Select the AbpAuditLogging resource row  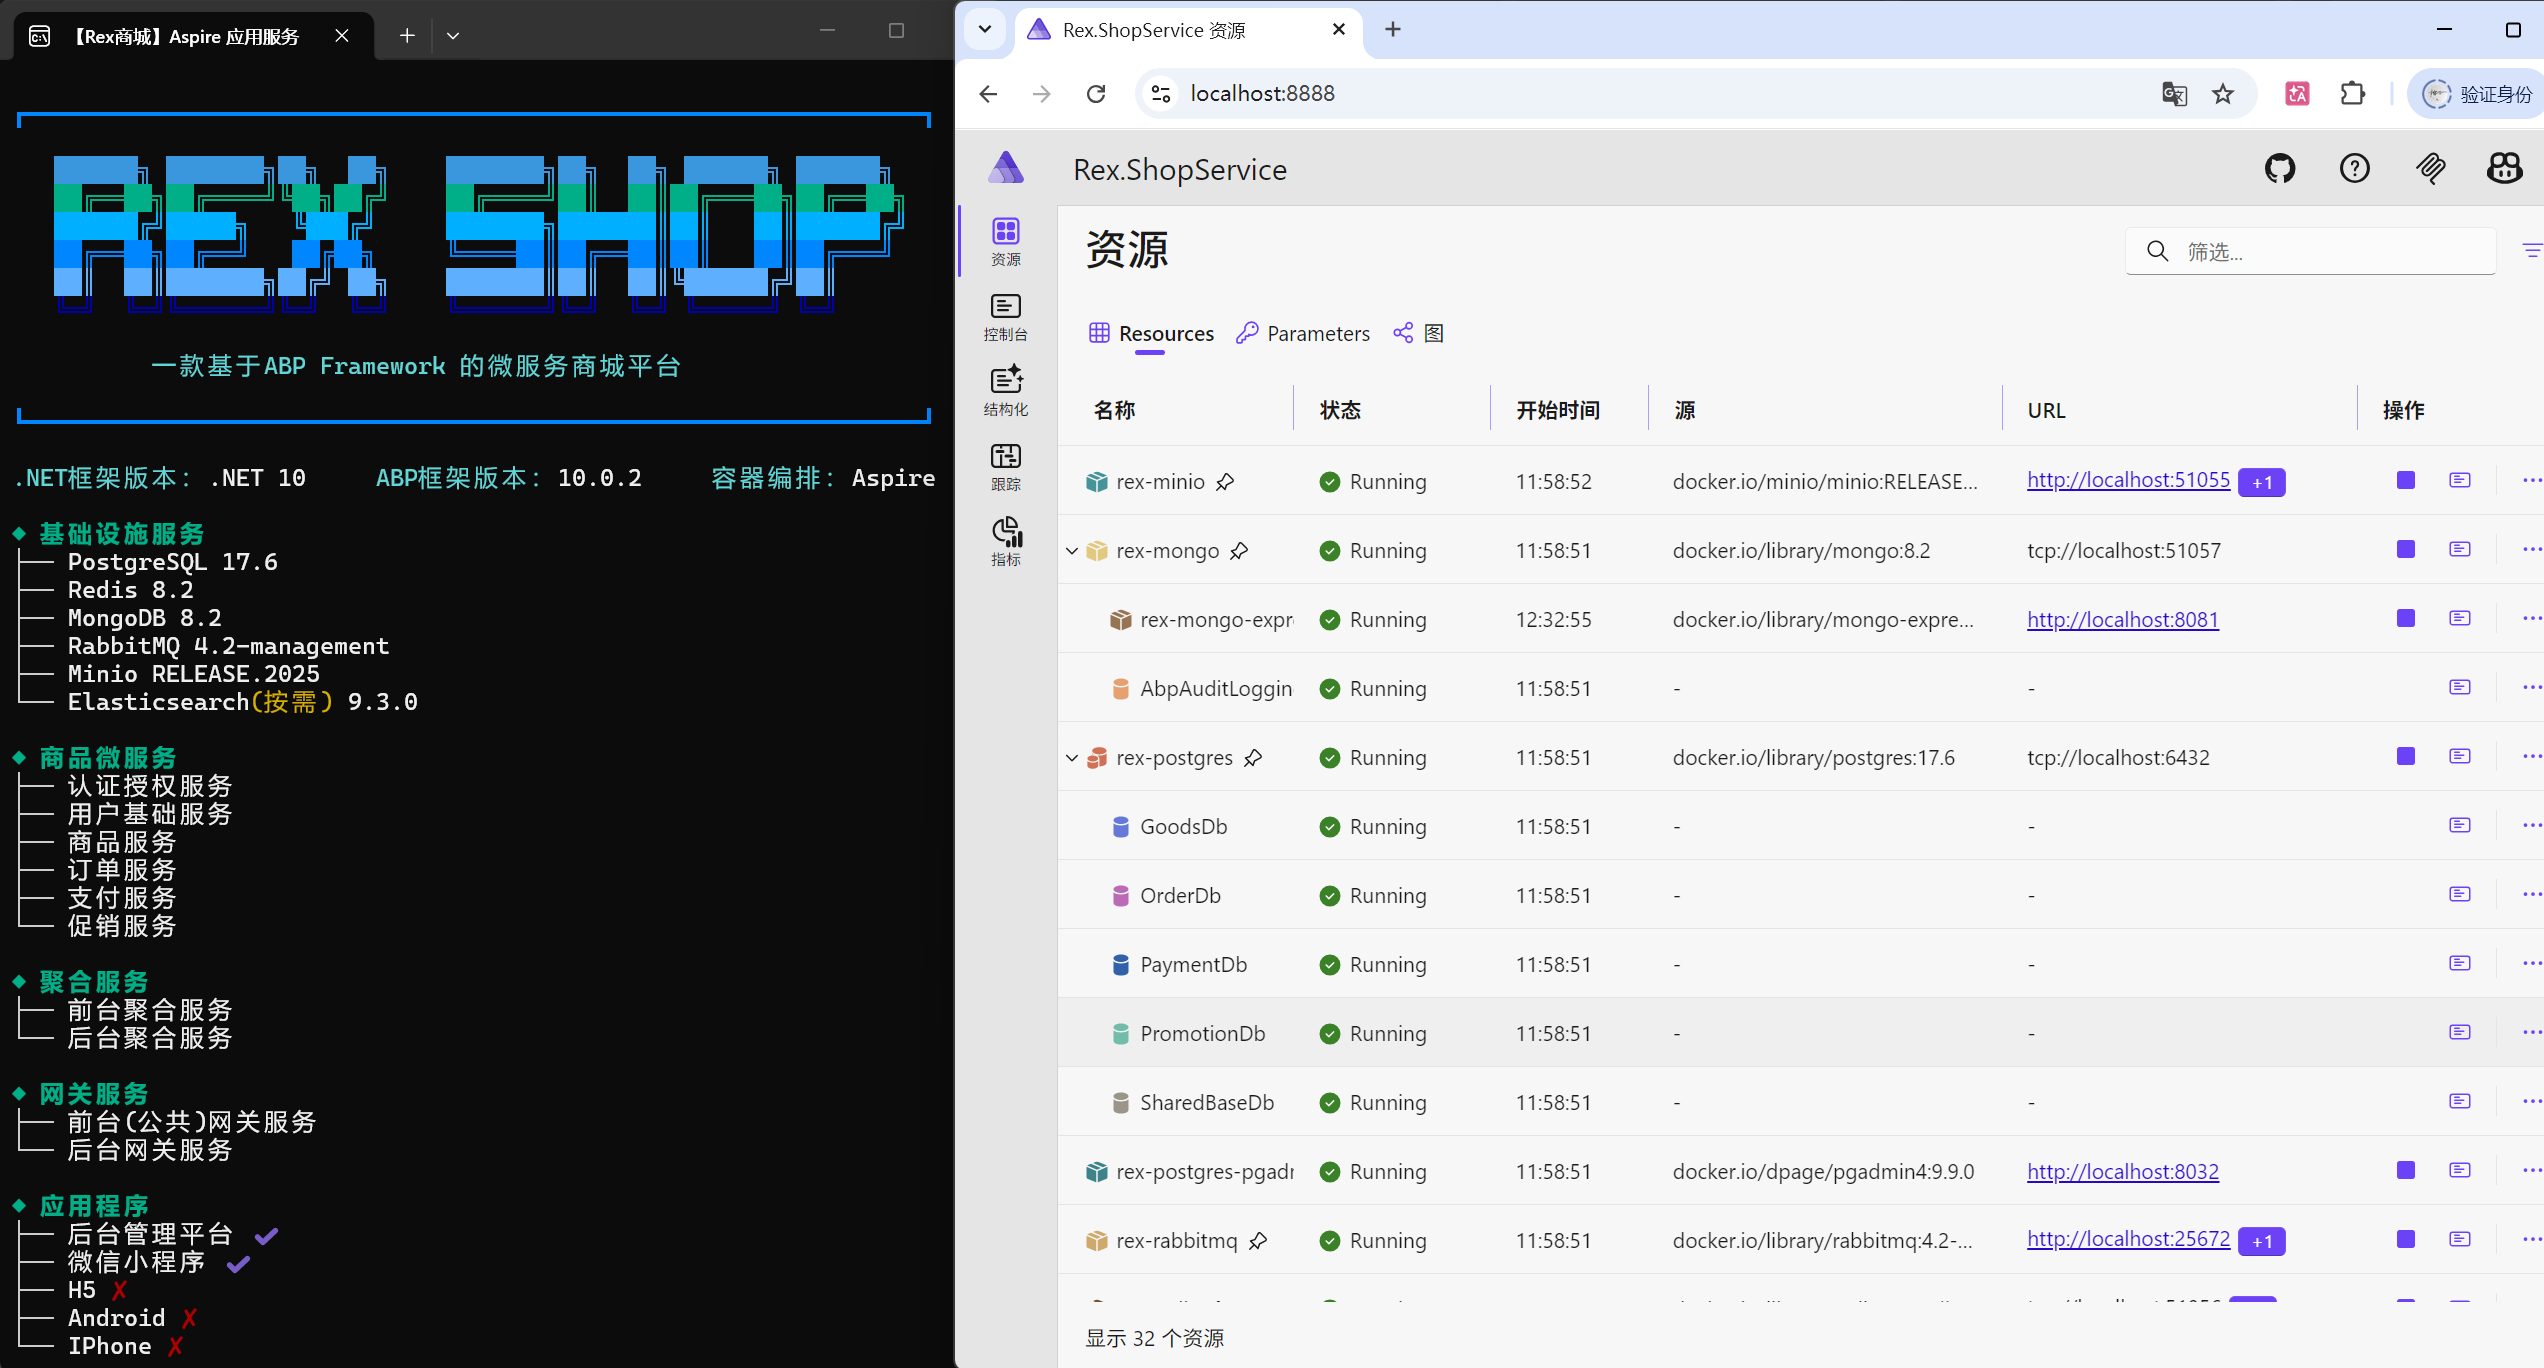1800,688
